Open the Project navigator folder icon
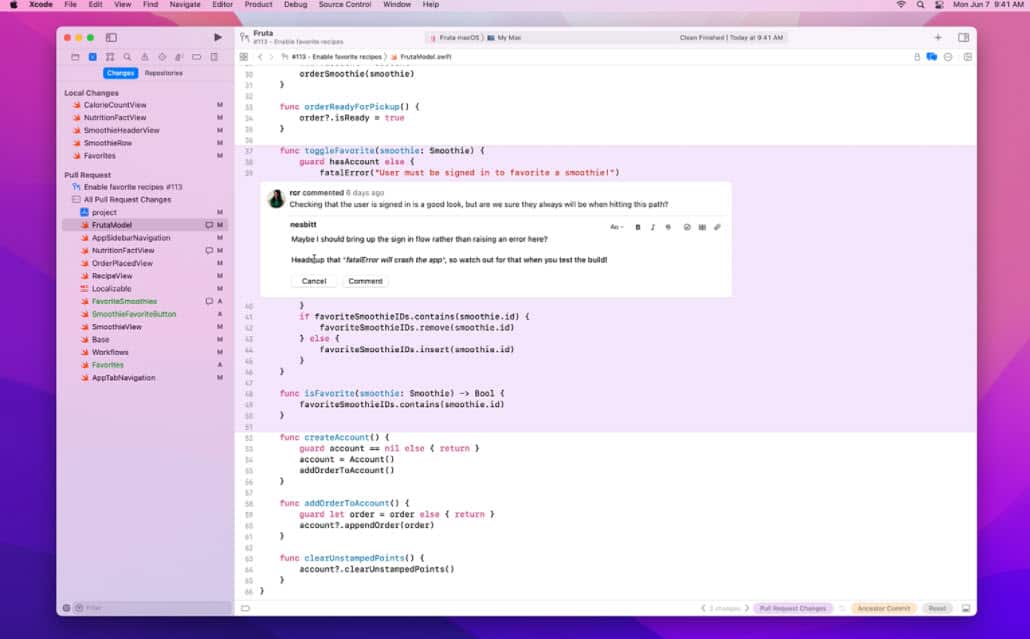 click(x=75, y=57)
